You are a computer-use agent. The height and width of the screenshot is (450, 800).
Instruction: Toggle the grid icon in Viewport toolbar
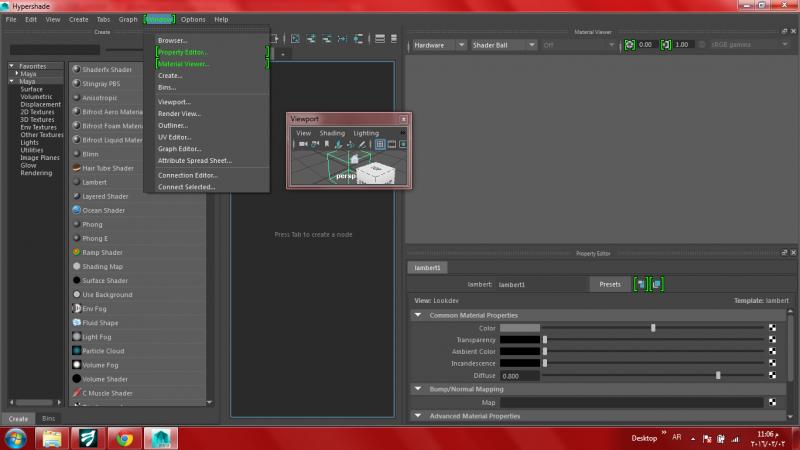point(380,144)
